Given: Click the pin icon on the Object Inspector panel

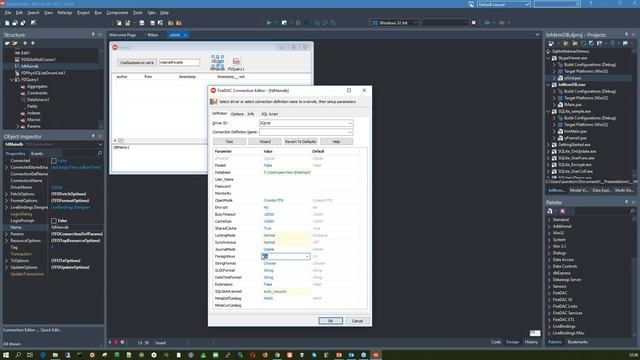Looking at the screenshot, I should 93,136.
